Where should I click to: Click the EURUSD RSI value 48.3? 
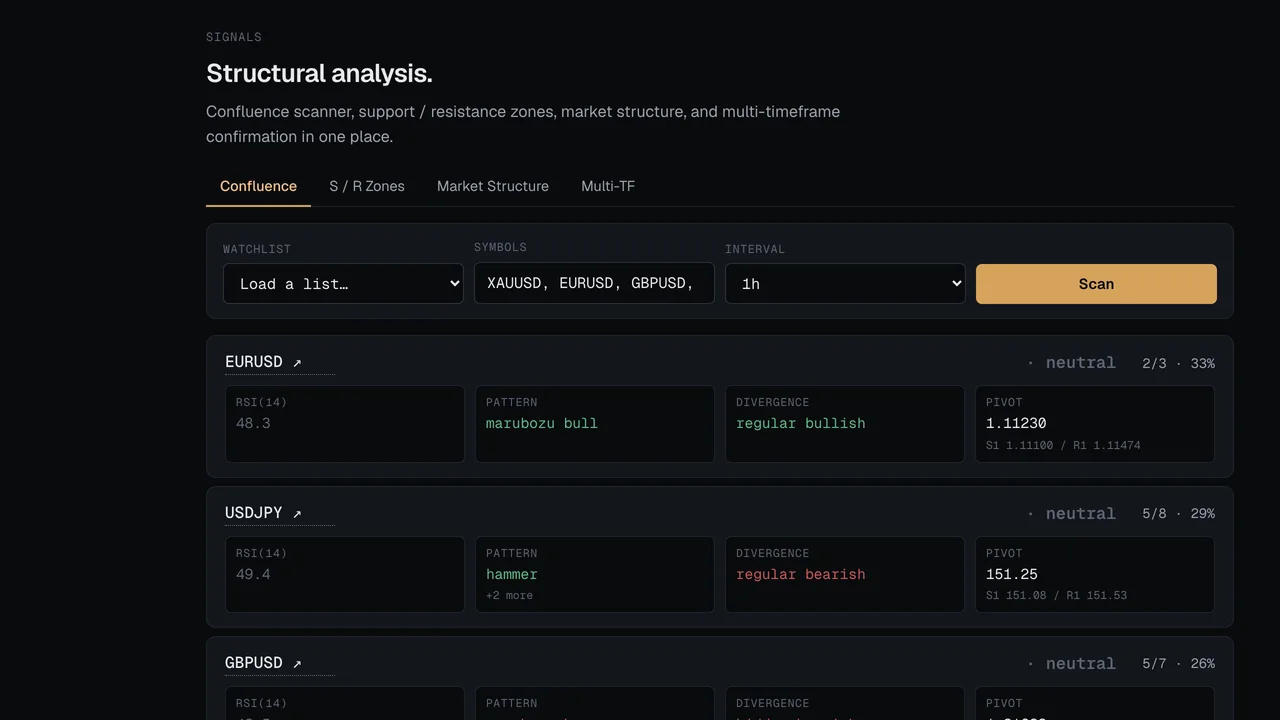coord(253,424)
